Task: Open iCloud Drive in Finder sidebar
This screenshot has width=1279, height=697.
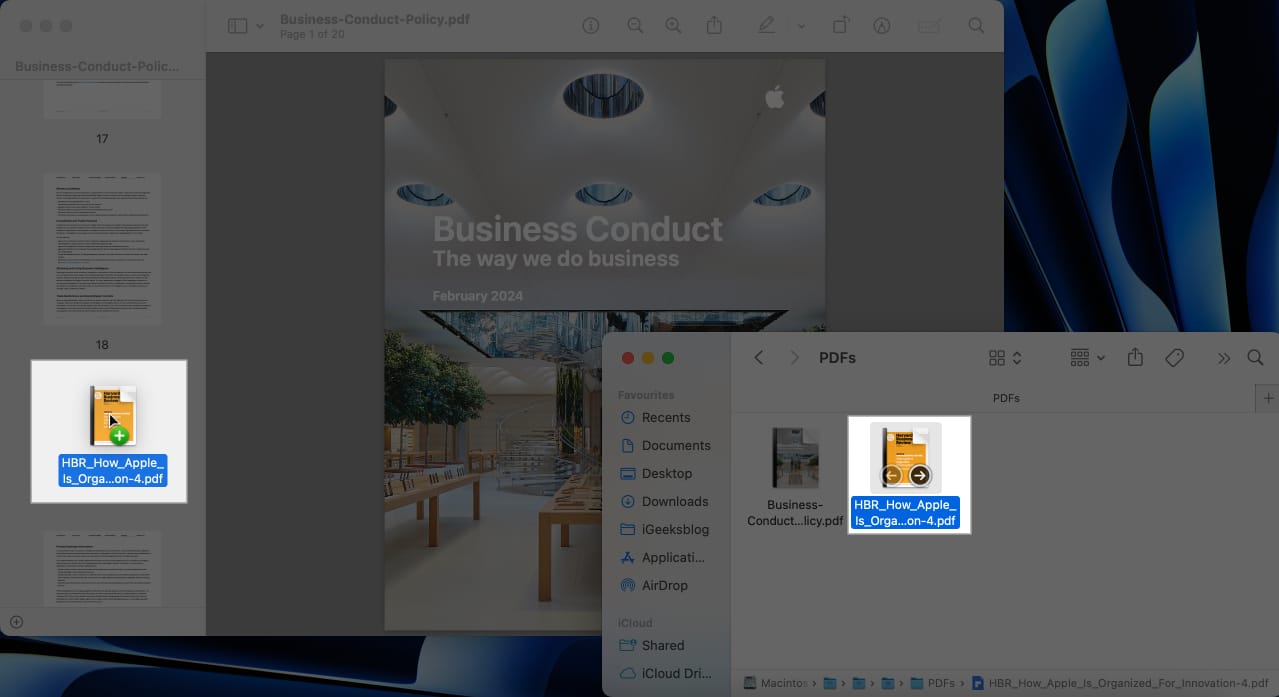Action: [x=666, y=673]
